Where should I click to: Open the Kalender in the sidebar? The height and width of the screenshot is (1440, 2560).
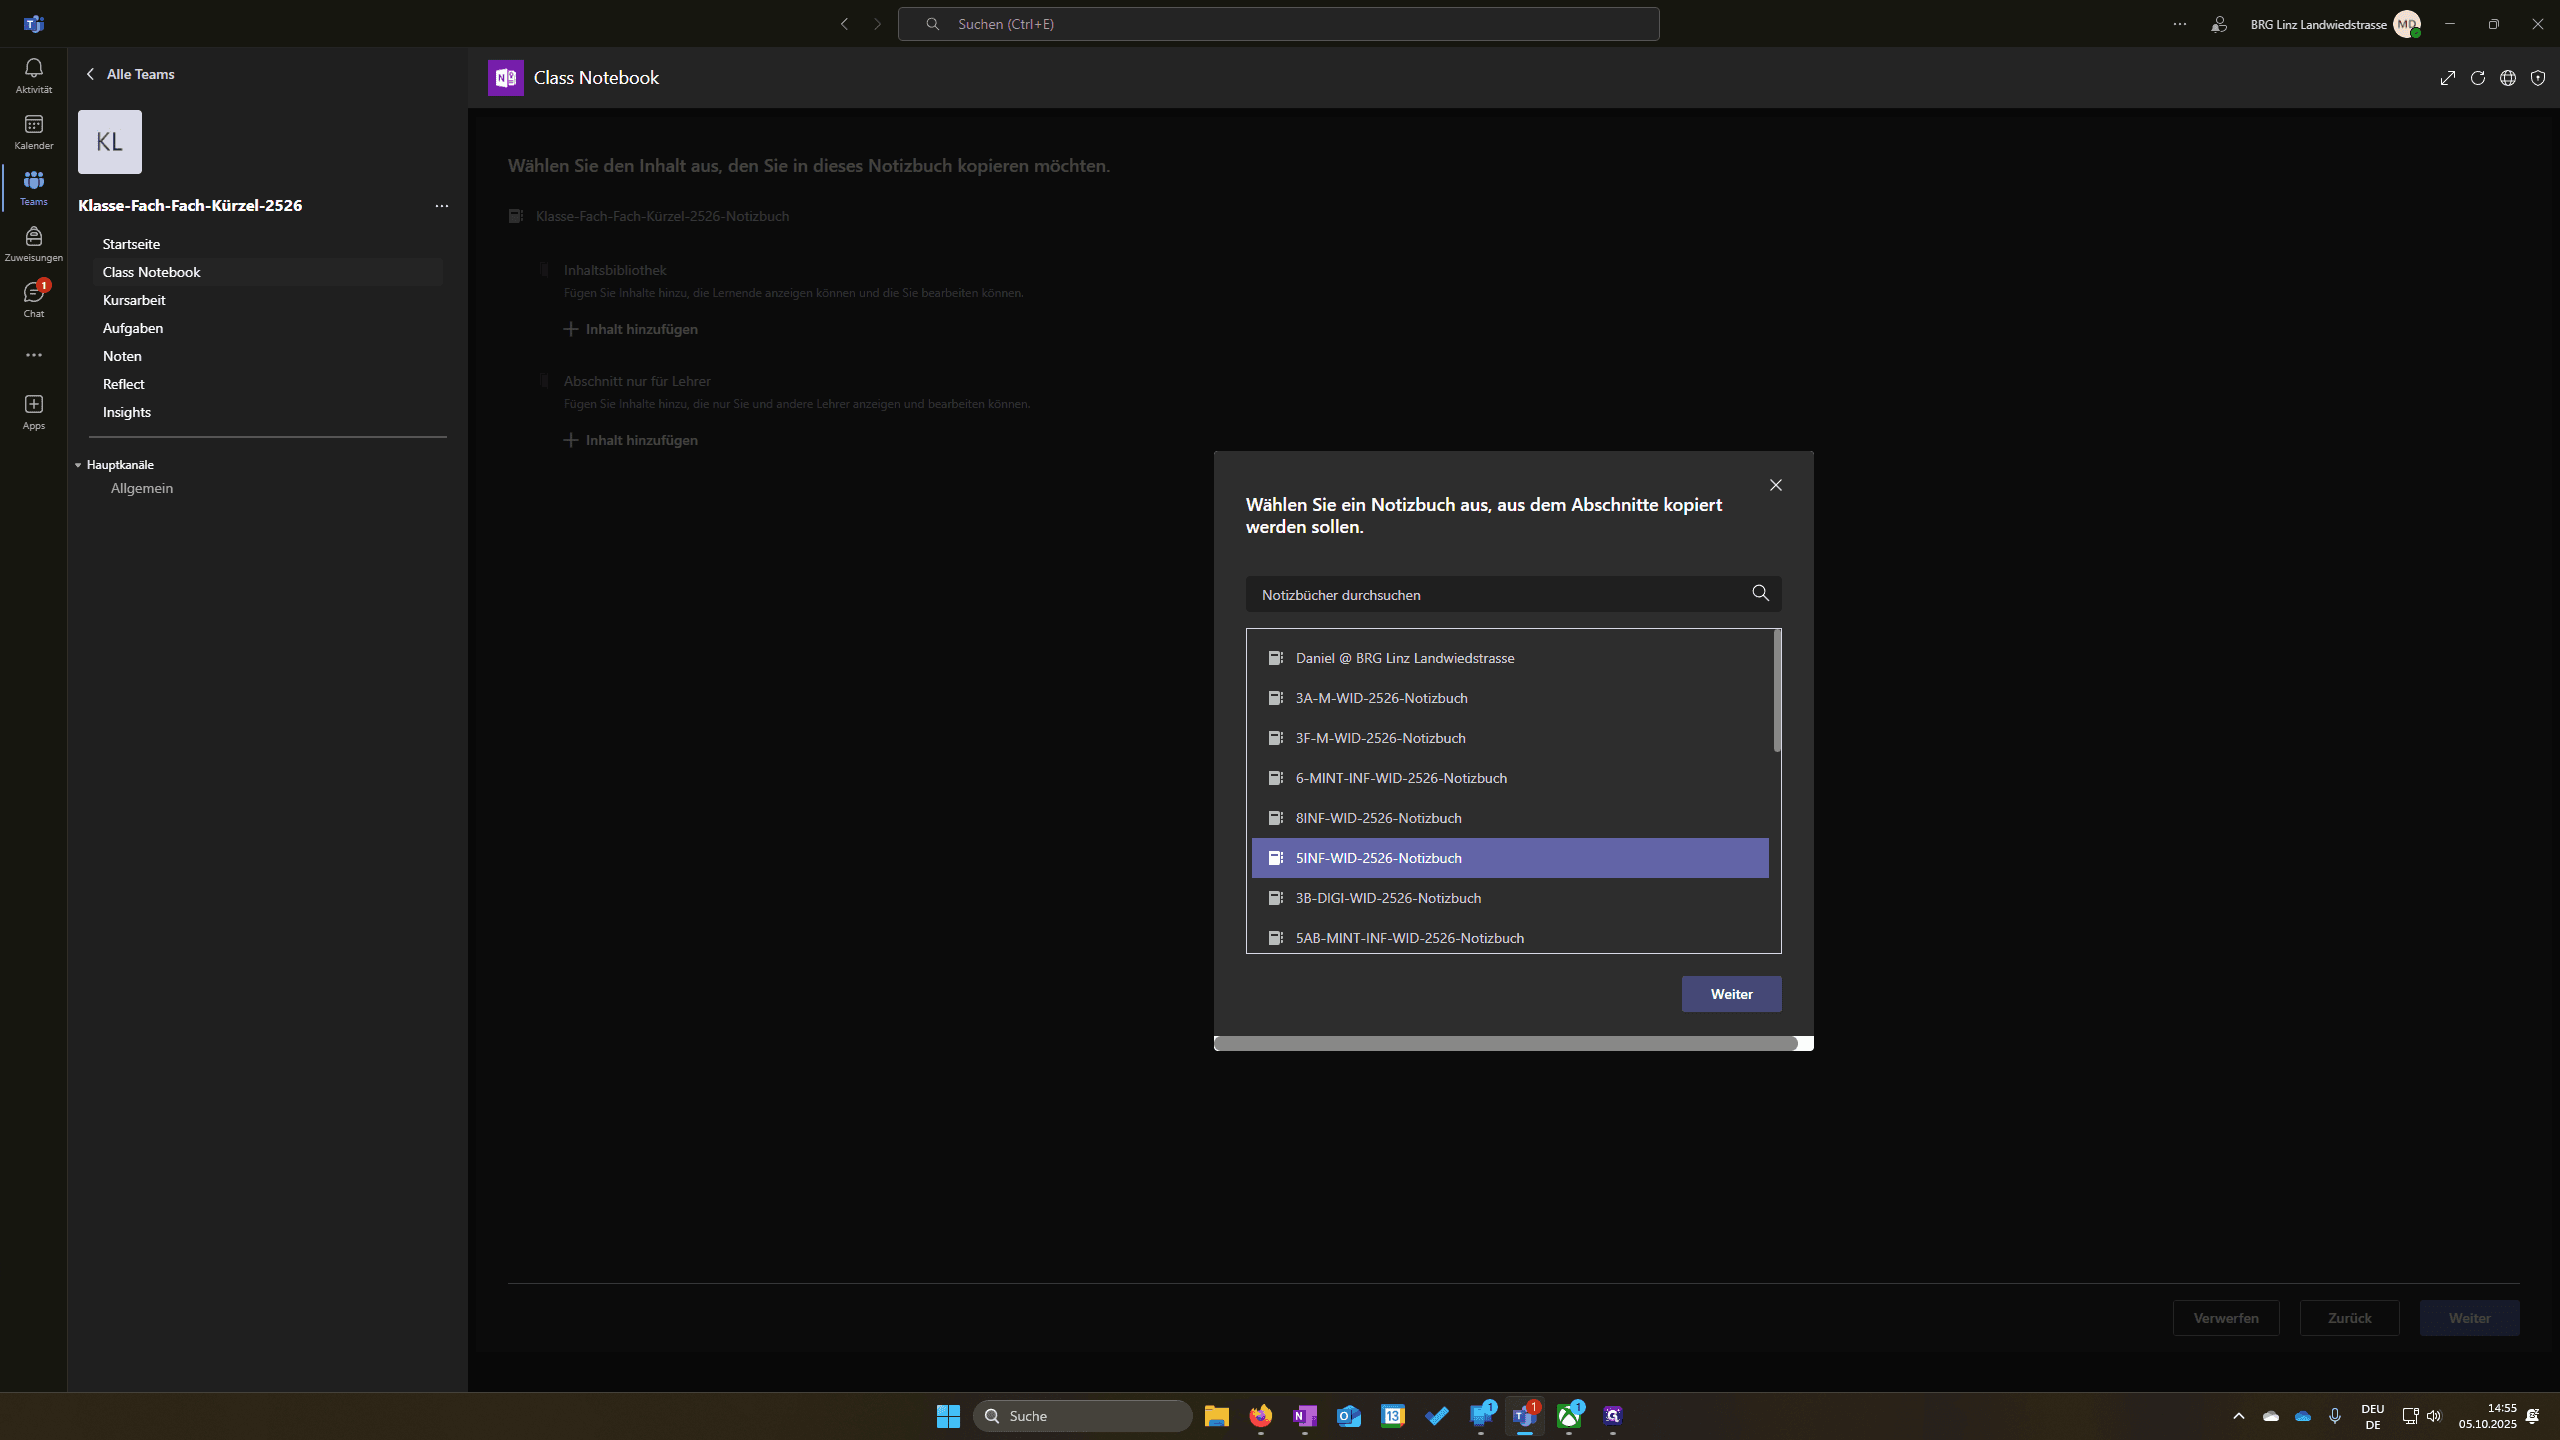click(33, 131)
